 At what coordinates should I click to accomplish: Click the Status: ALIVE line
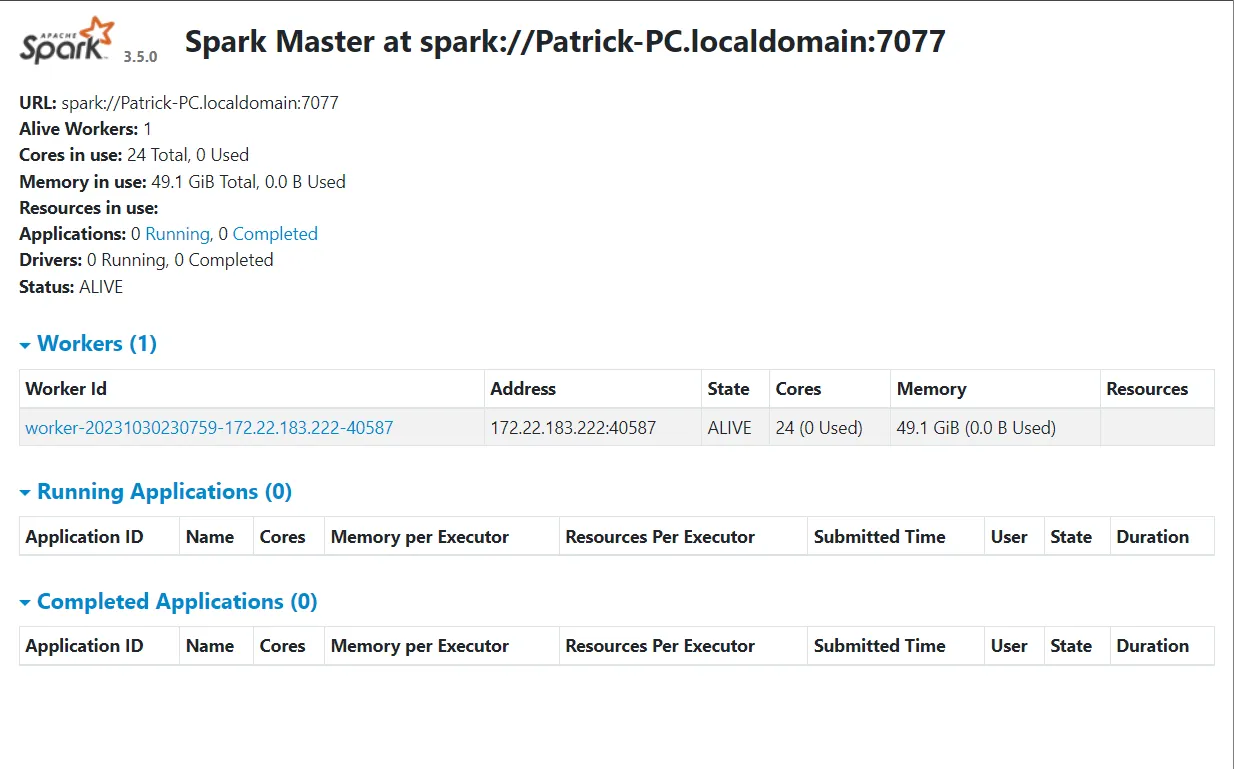coord(71,287)
